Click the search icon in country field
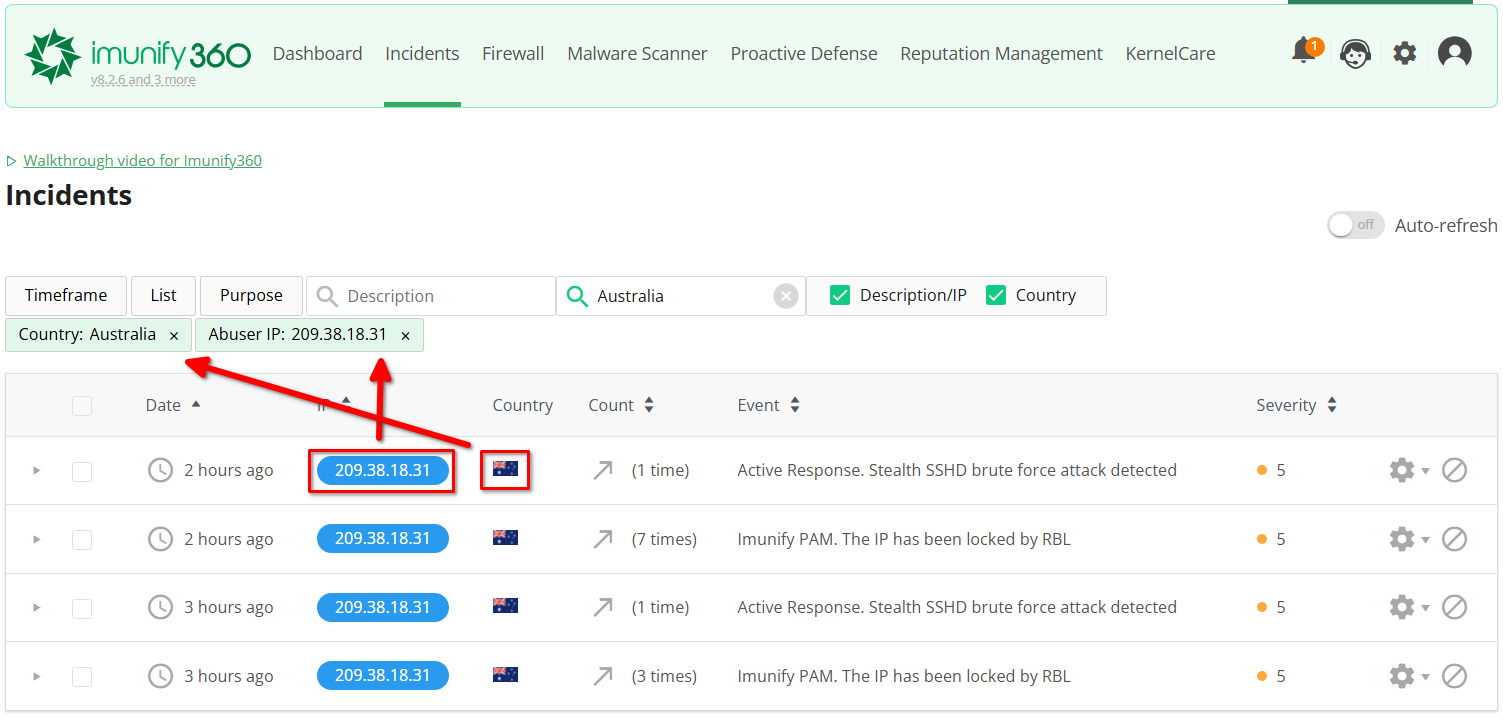 coord(577,296)
